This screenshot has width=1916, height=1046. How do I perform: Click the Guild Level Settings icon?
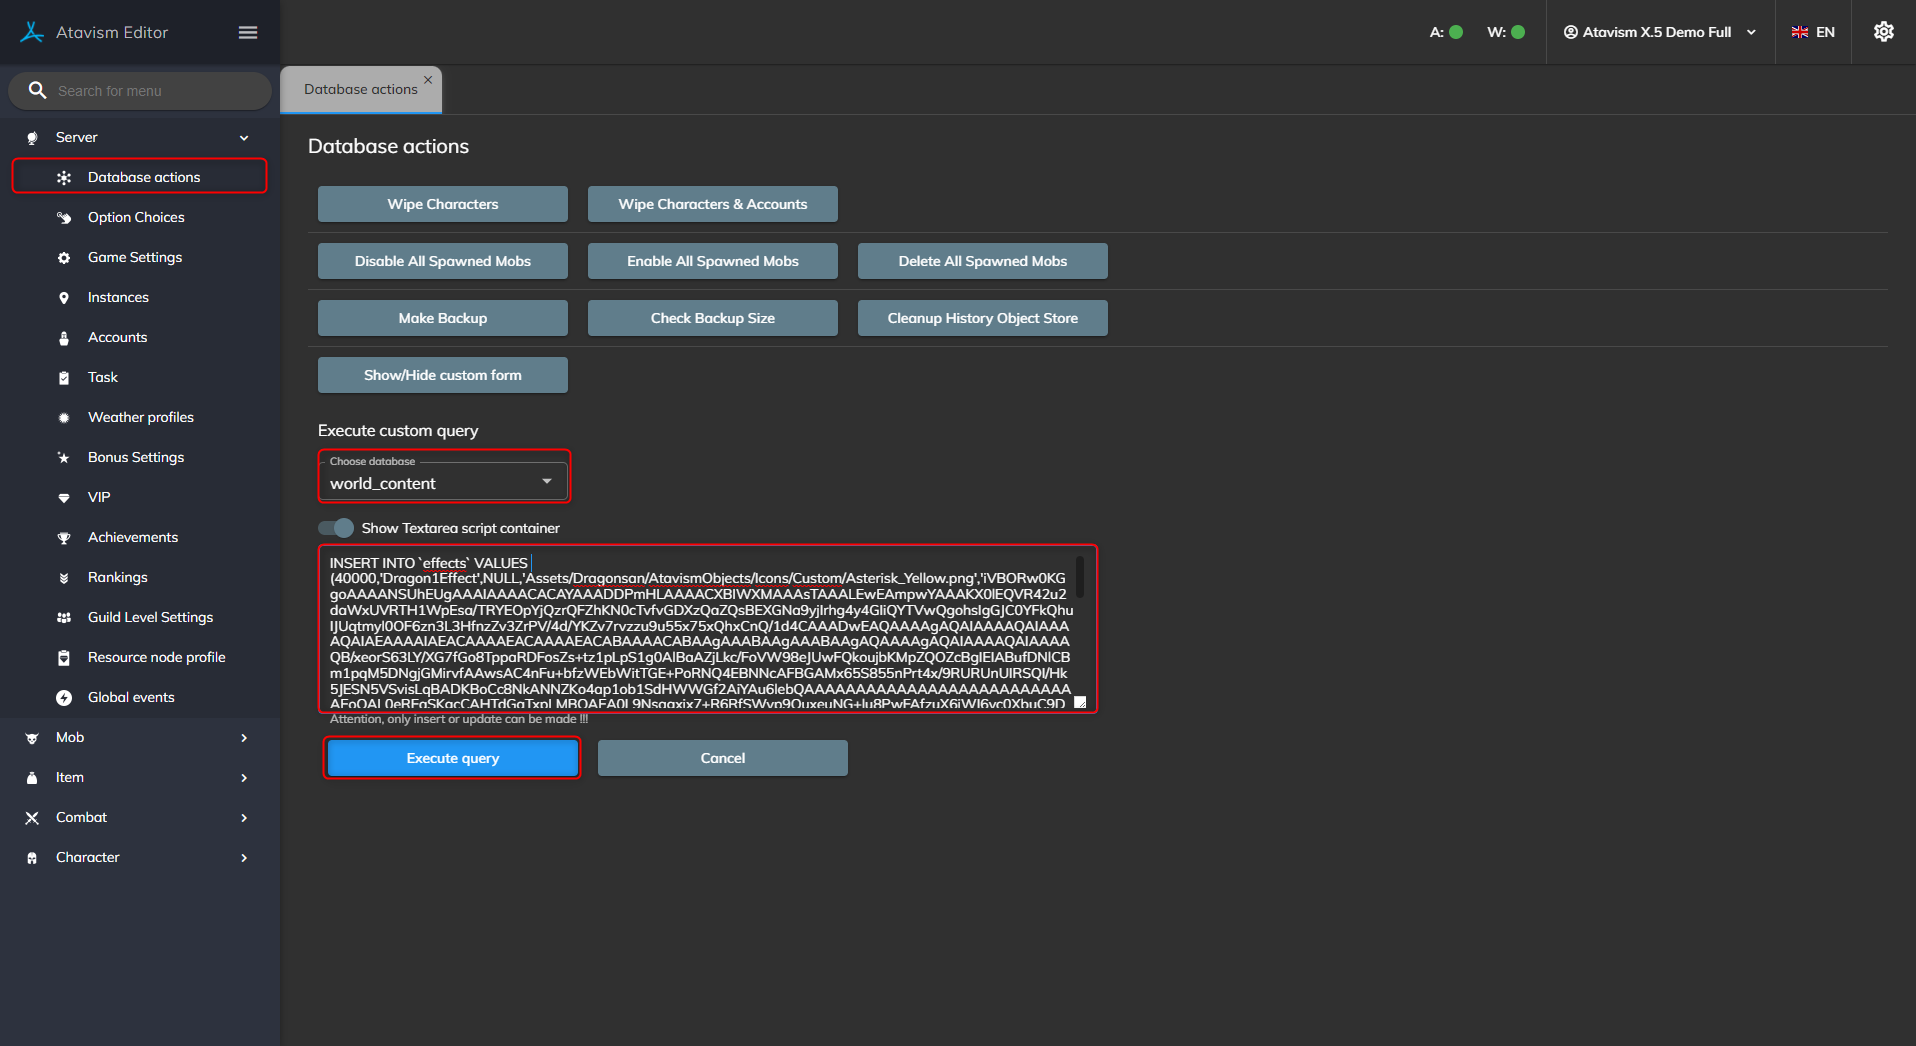pyautogui.click(x=64, y=618)
